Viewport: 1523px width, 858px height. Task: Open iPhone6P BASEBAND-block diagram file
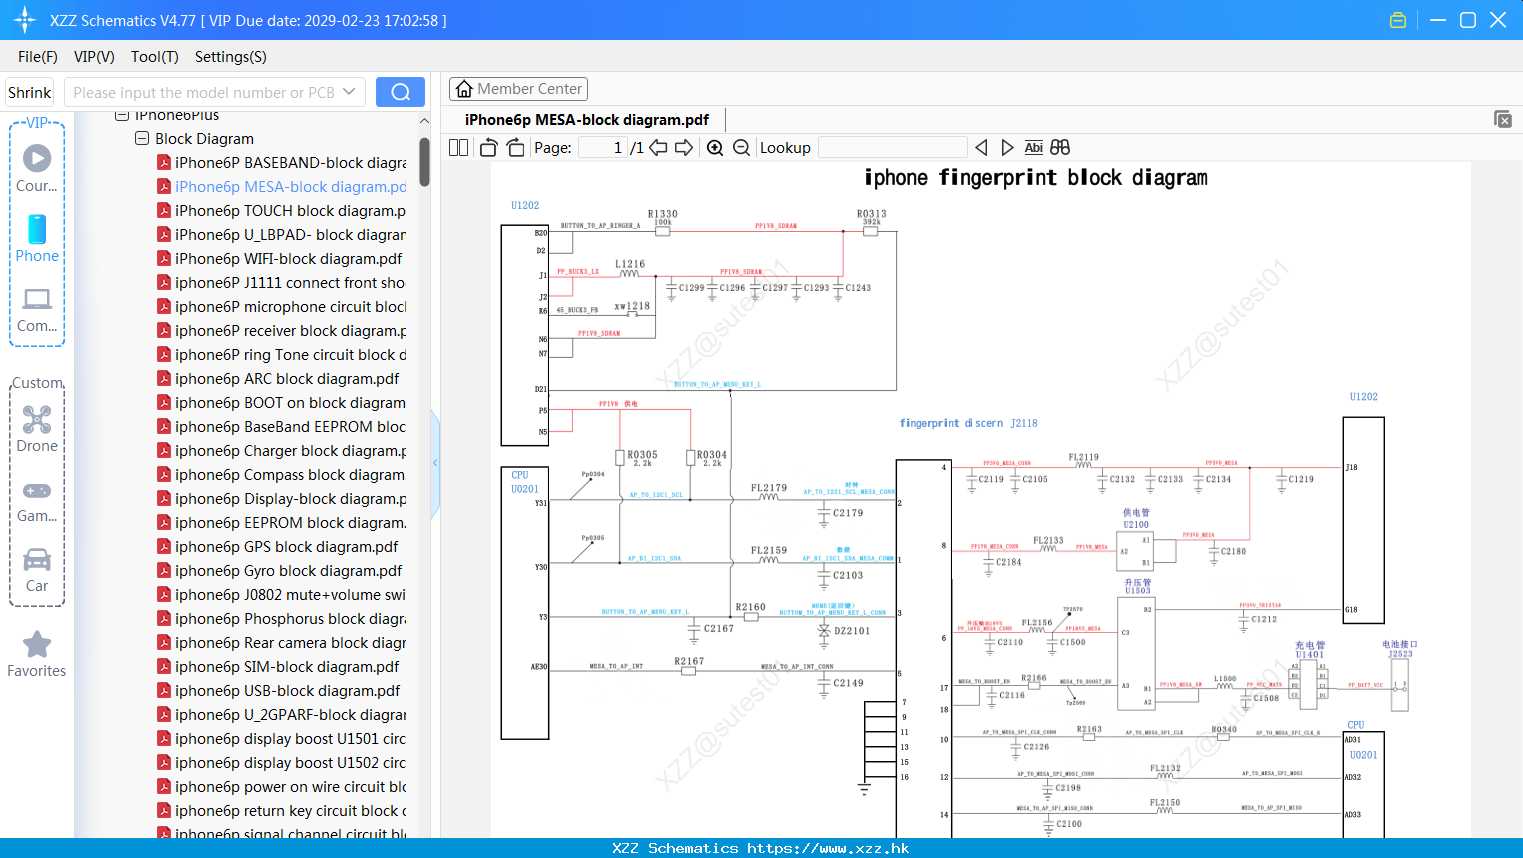tap(281, 162)
